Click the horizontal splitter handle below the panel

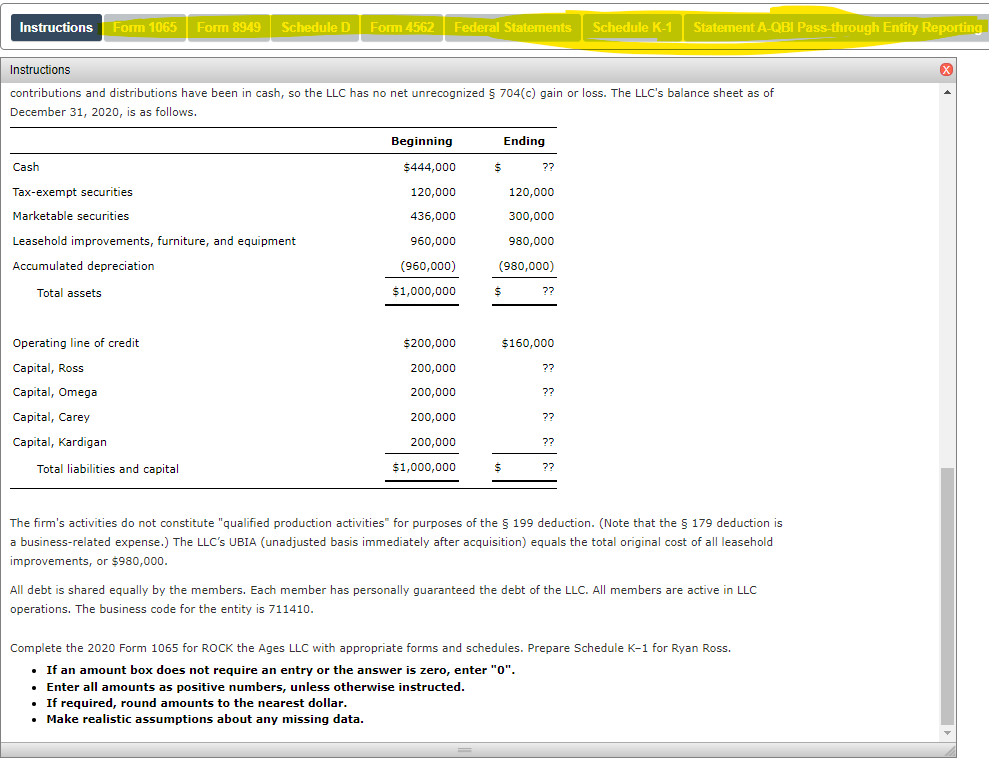click(464, 750)
